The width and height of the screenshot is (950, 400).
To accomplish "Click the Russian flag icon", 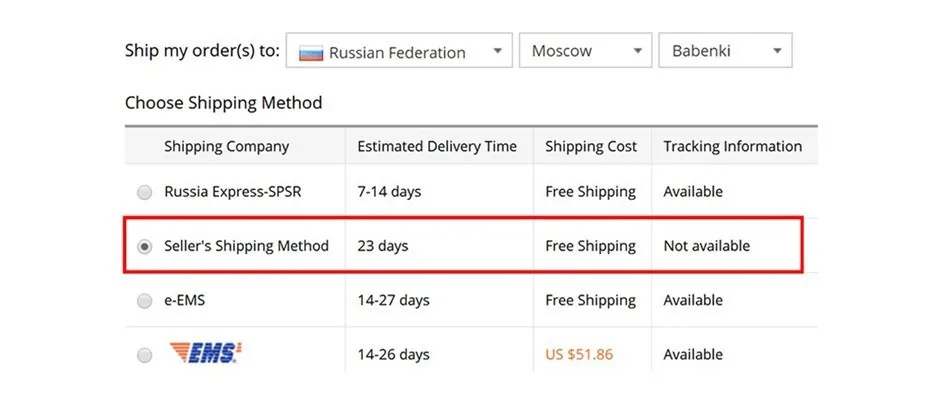I will (x=311, y=52).
